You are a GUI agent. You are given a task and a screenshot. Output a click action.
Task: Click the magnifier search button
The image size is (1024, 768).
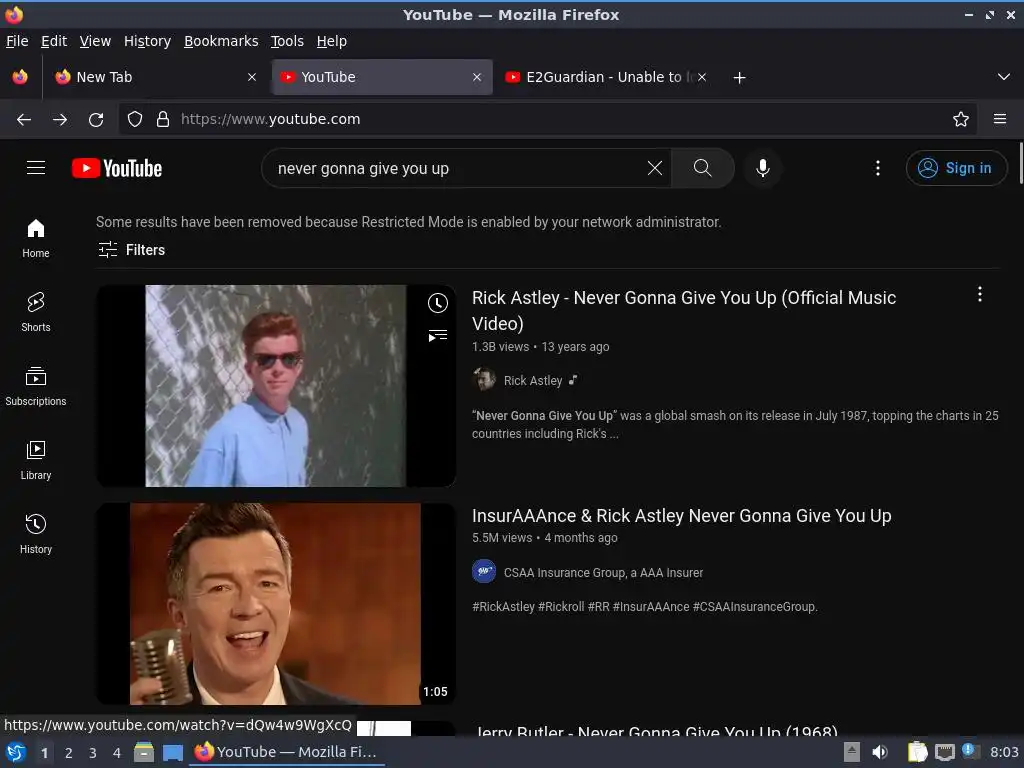pos(703,168)
